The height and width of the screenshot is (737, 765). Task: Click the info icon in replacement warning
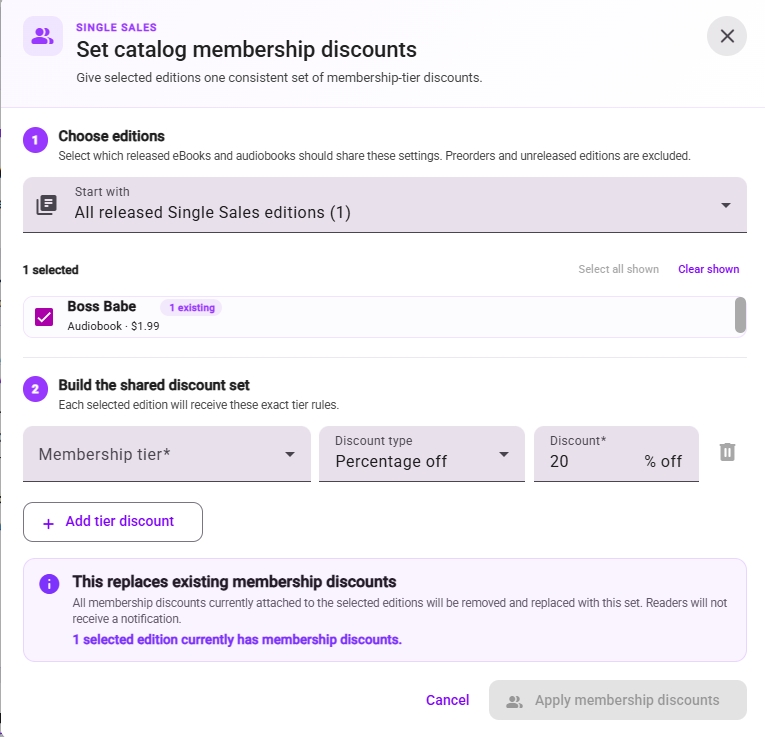click(x=49, y=583)
